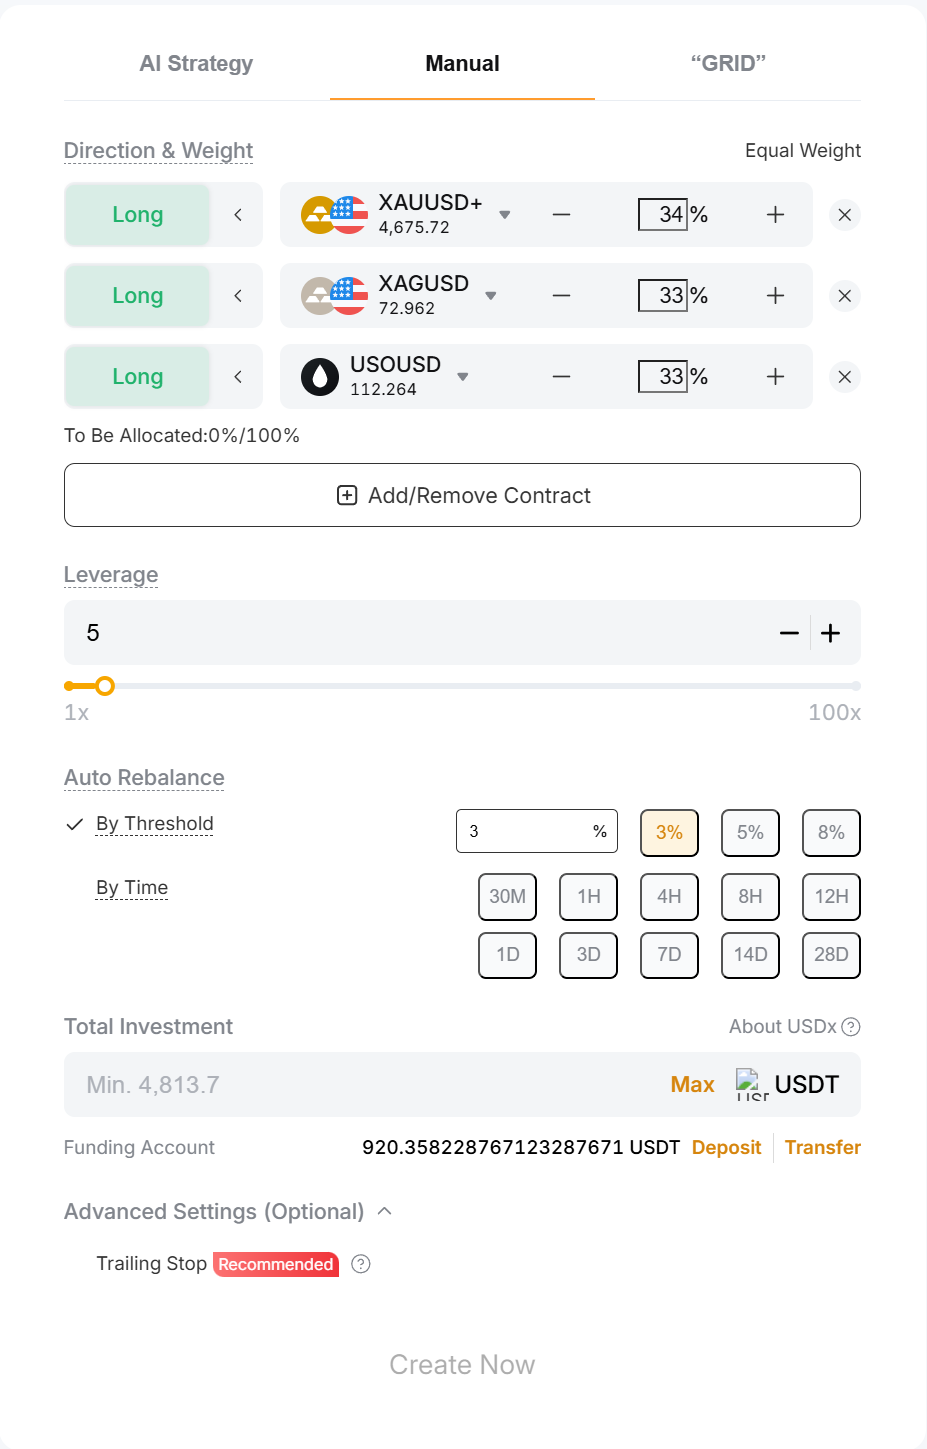Increase XAUUSD+ weight with plus icon
This screenshot has width=927, height=1449.
pyautogui.click(x=775, y=215)
